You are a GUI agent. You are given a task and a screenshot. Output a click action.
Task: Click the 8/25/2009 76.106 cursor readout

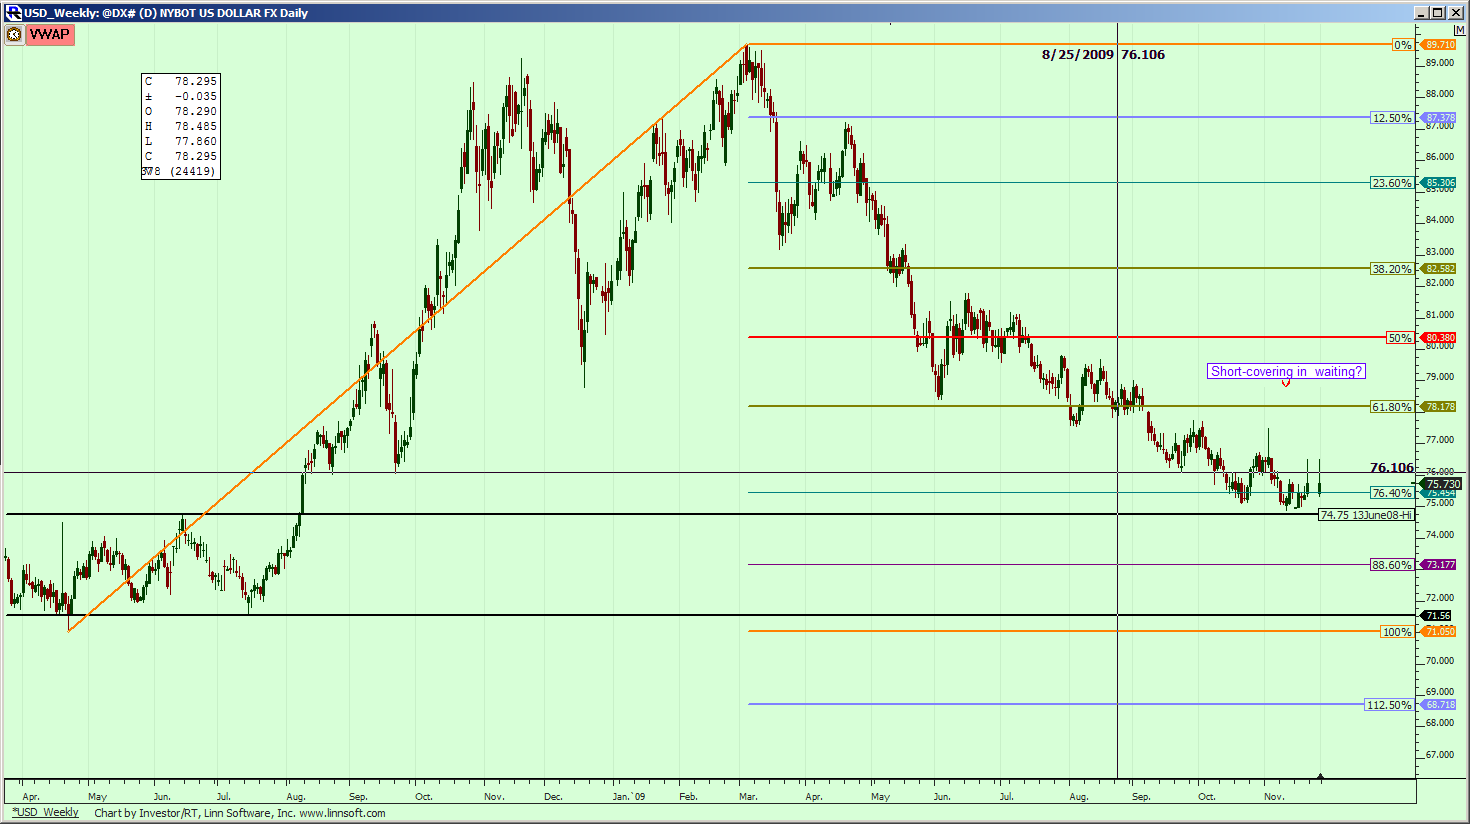point(1103,55)
